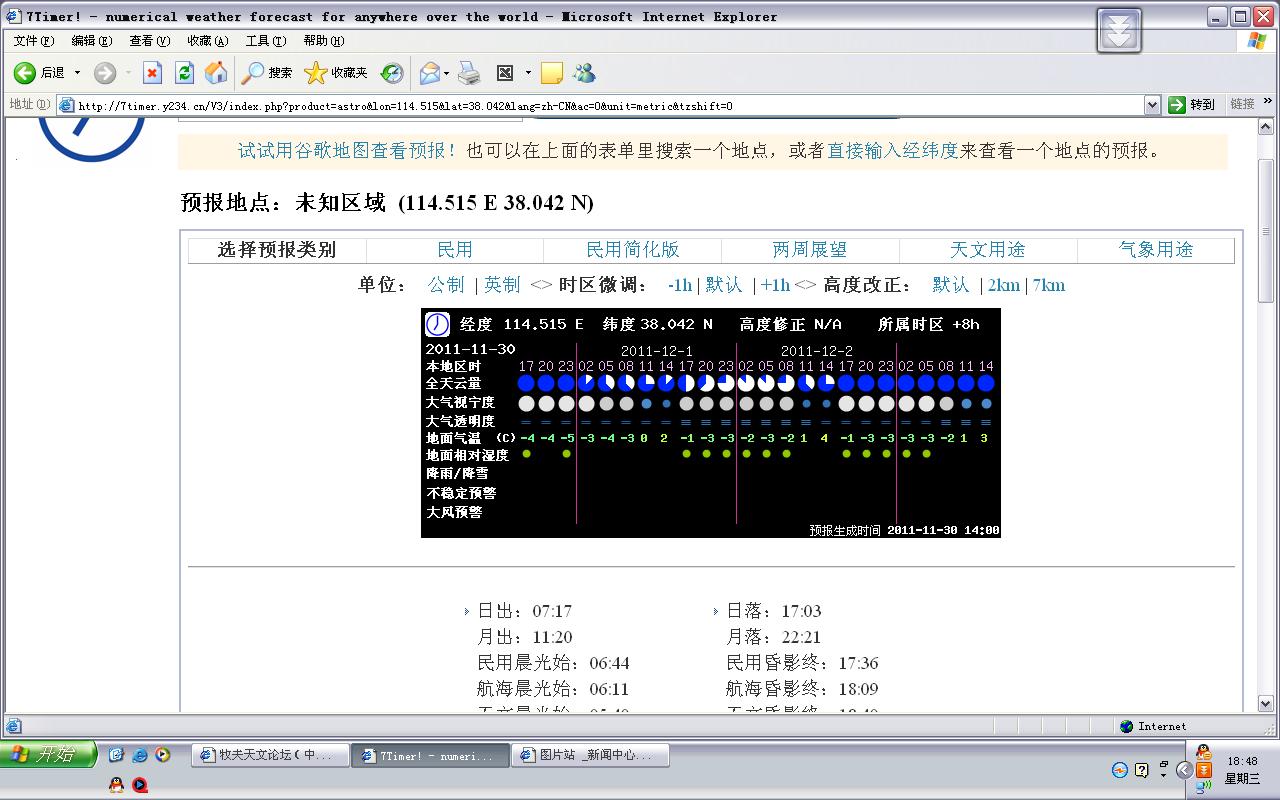This screenshot has width=1280, height=800.
Task: Click the 直接输入经纬度 link
Action: (x=893, y=151)
